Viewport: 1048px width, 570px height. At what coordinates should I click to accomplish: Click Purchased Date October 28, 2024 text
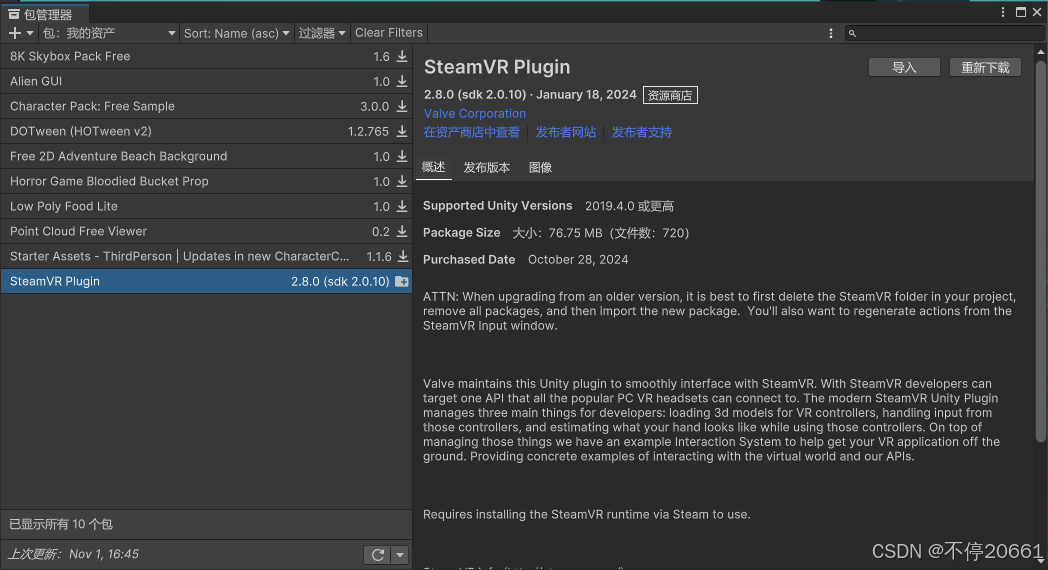point(525,259)
